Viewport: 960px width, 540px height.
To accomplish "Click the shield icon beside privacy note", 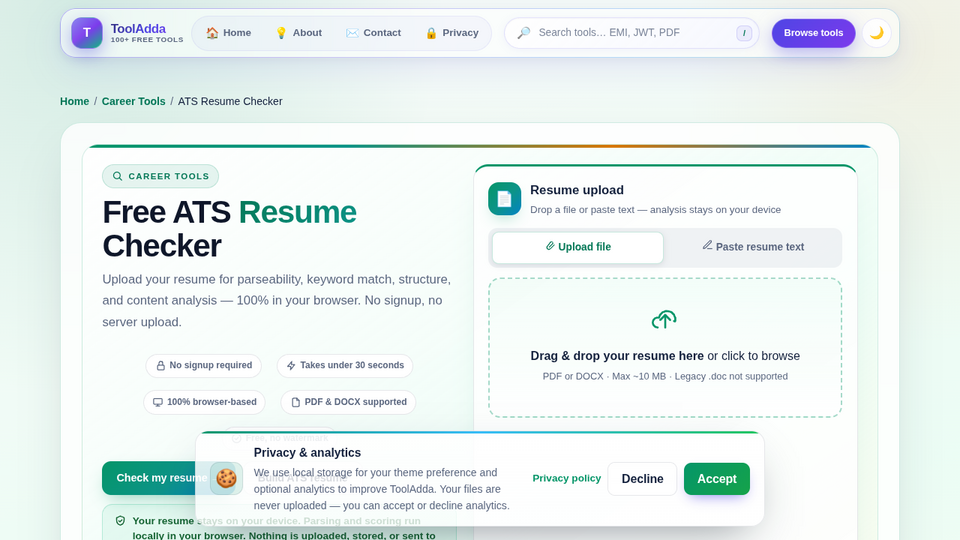I will (121, 521).
